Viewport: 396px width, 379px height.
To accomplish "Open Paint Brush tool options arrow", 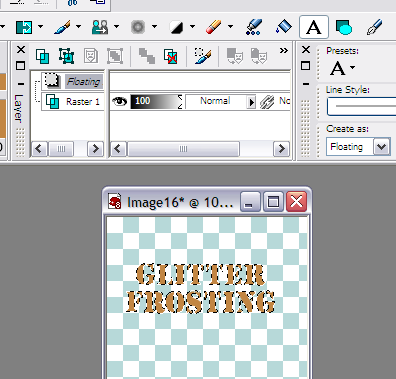I will [x=78, y=27].
